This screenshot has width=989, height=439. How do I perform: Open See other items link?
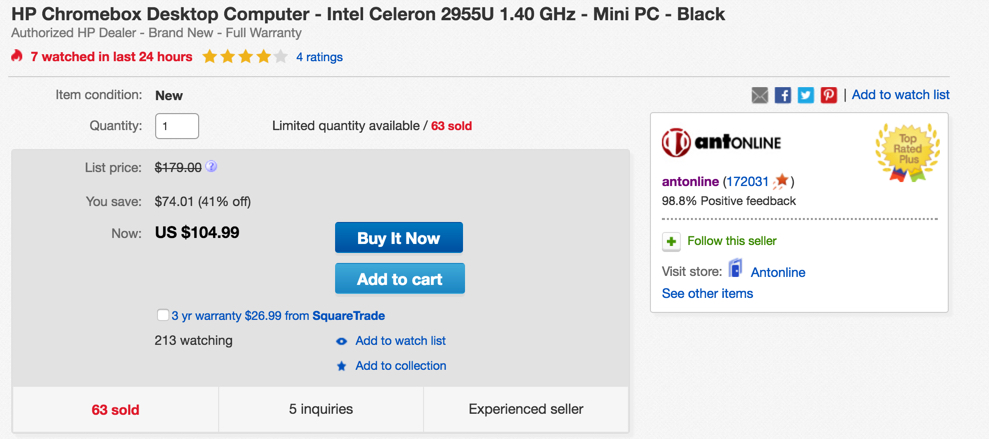tap(707, 293)
